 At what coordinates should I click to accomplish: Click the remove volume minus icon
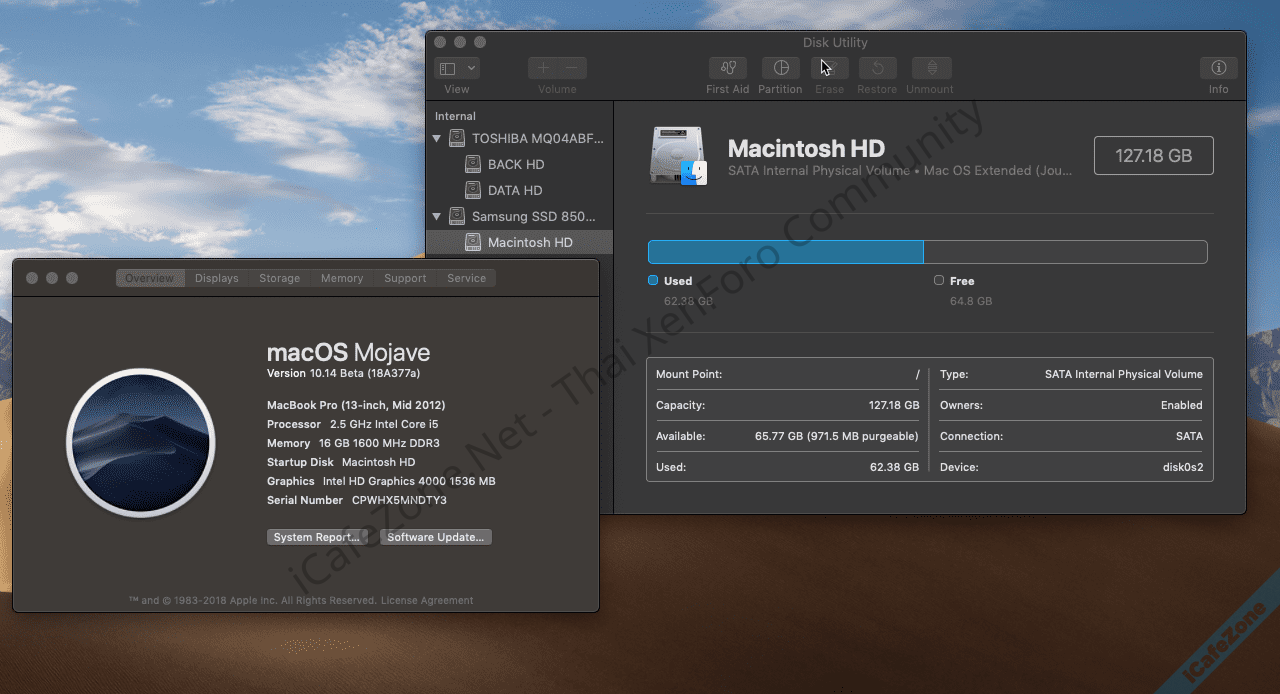tap(572, 68)
